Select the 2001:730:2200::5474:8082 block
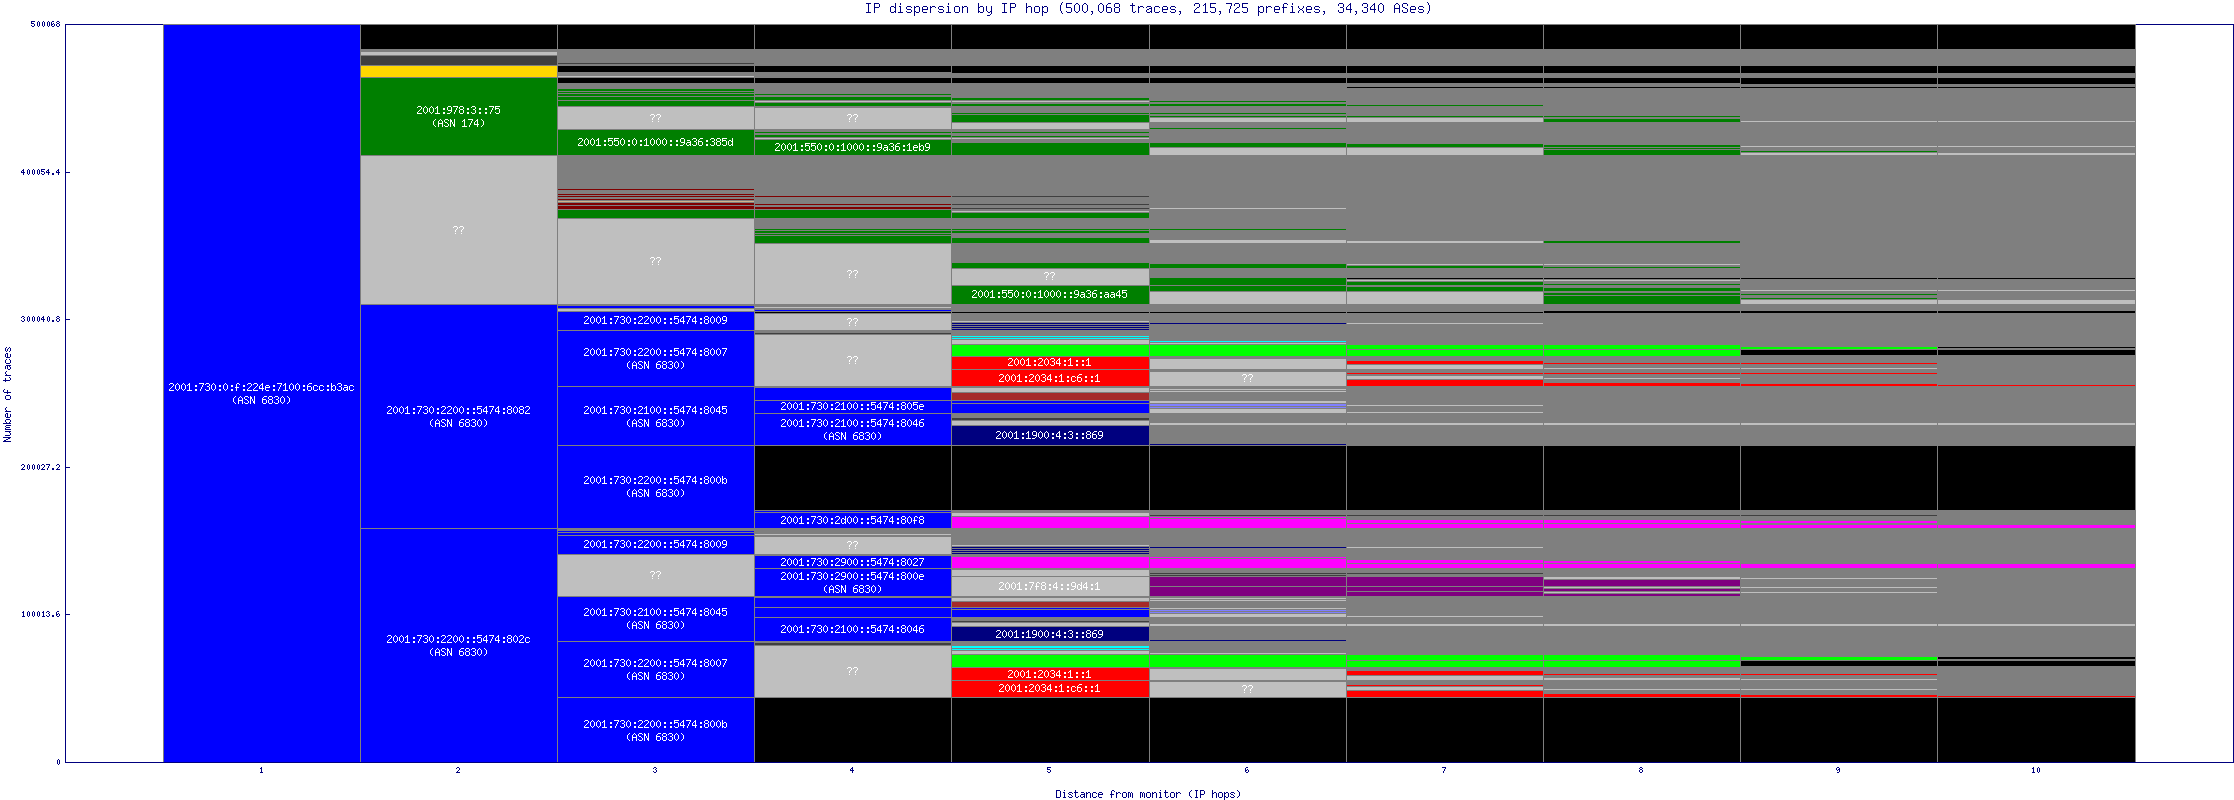 pyautogui.click(x=458, y=416)
